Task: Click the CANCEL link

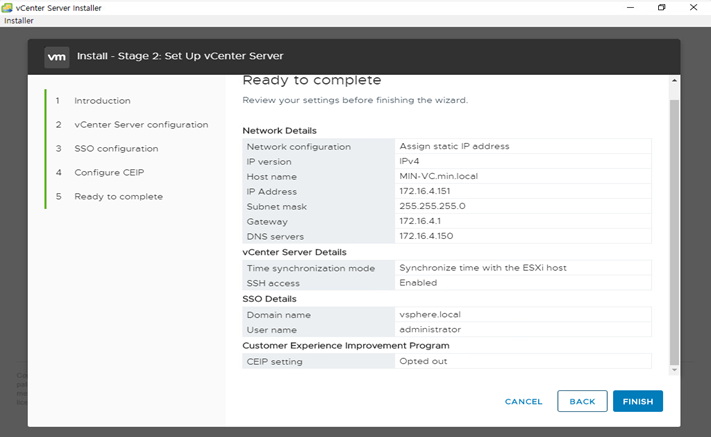Action: pos(523,402)
